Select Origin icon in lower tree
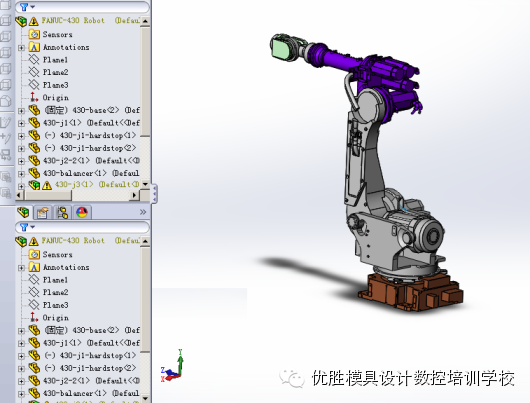 (x=34, y=317)
